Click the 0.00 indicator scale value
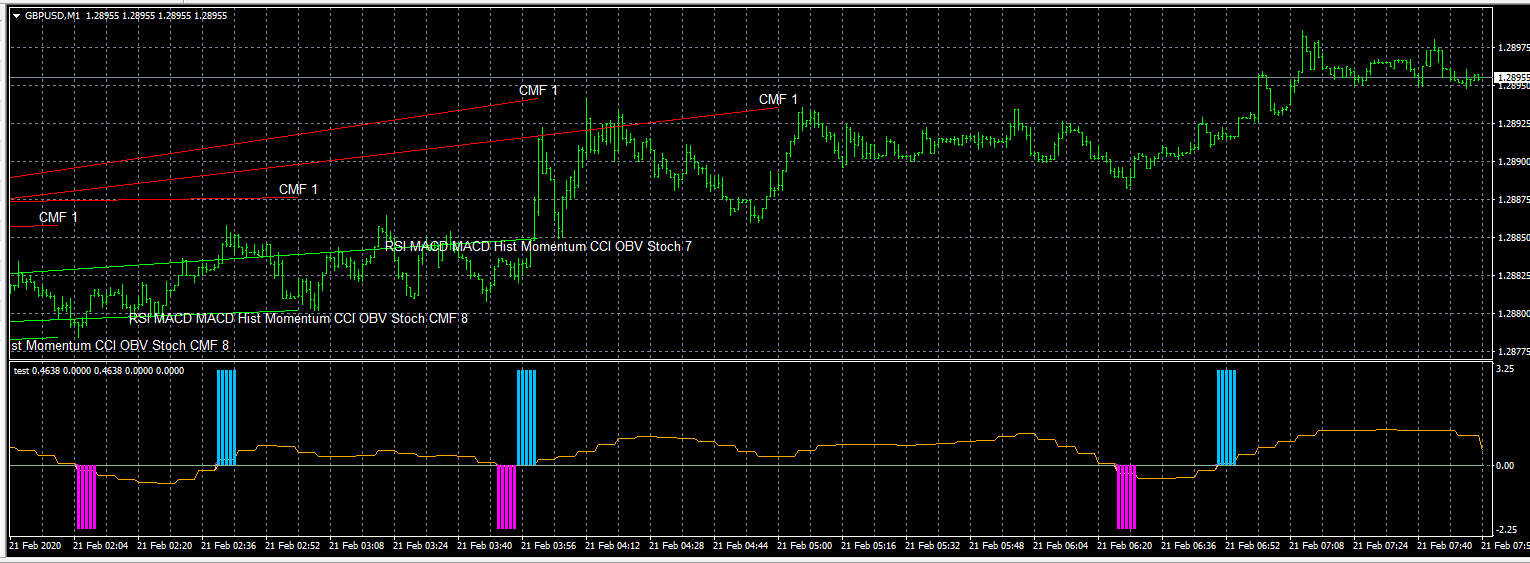The width and height of the screenshot is (1530, 563). click(1507, 466)
